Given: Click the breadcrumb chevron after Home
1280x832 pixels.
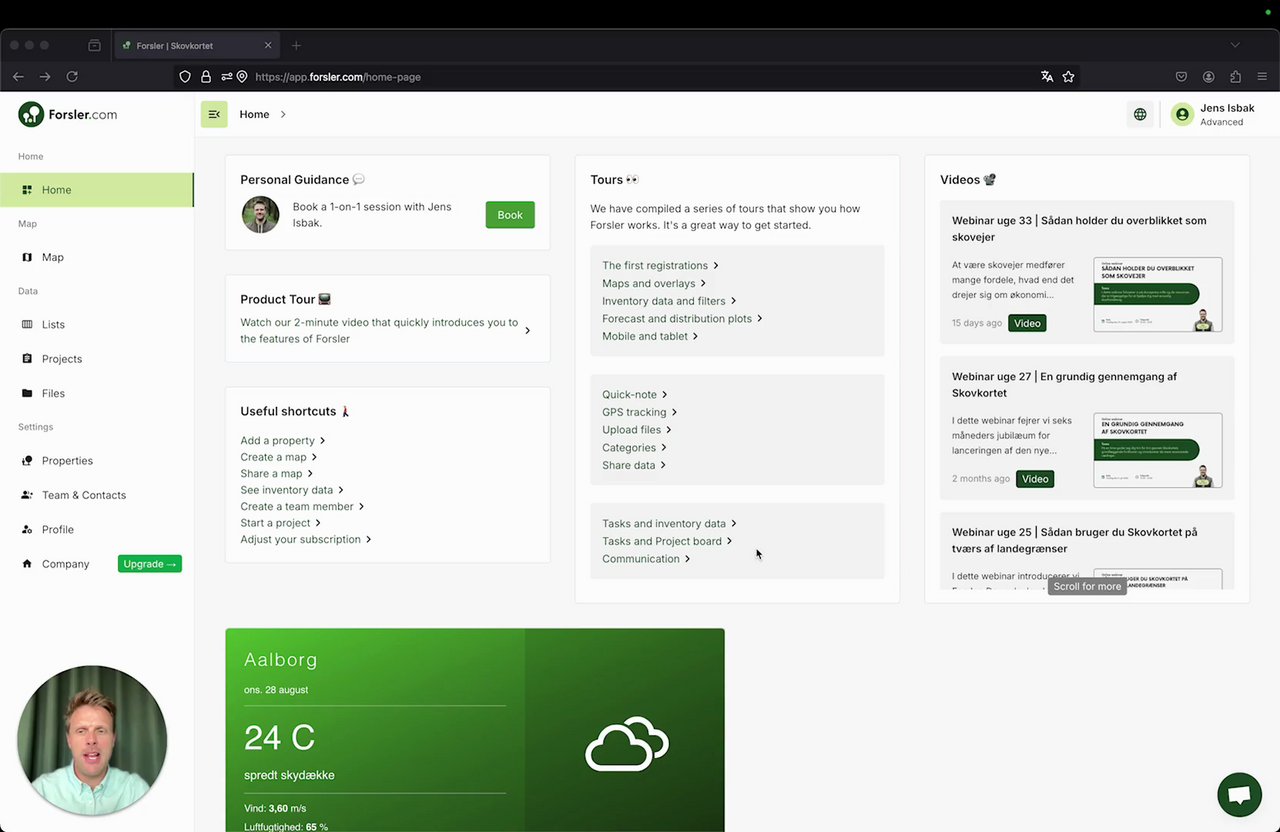Looking at the screenshot, I should (283, 114).
